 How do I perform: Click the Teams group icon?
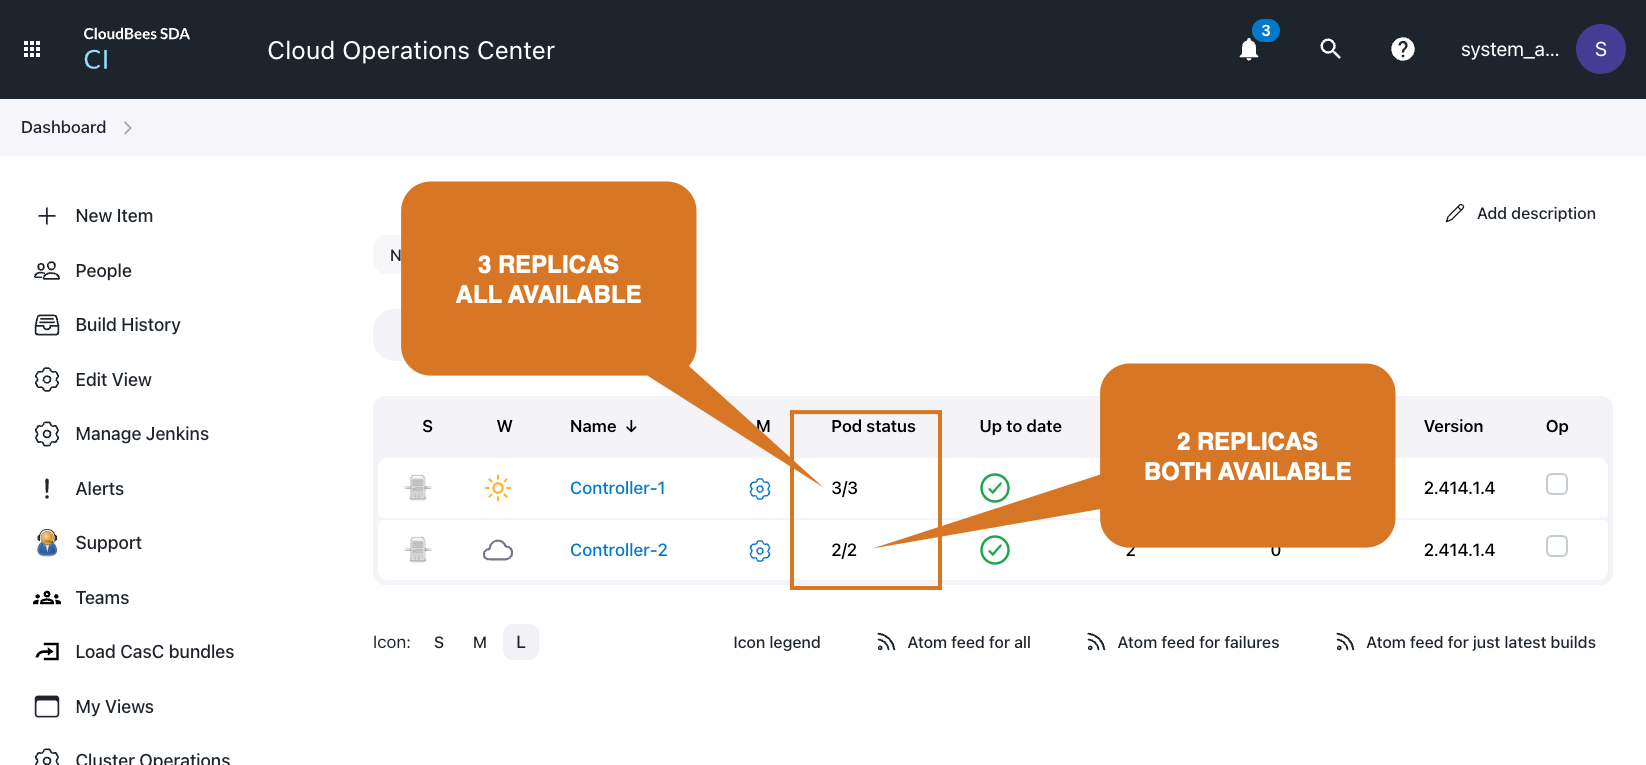47,598
